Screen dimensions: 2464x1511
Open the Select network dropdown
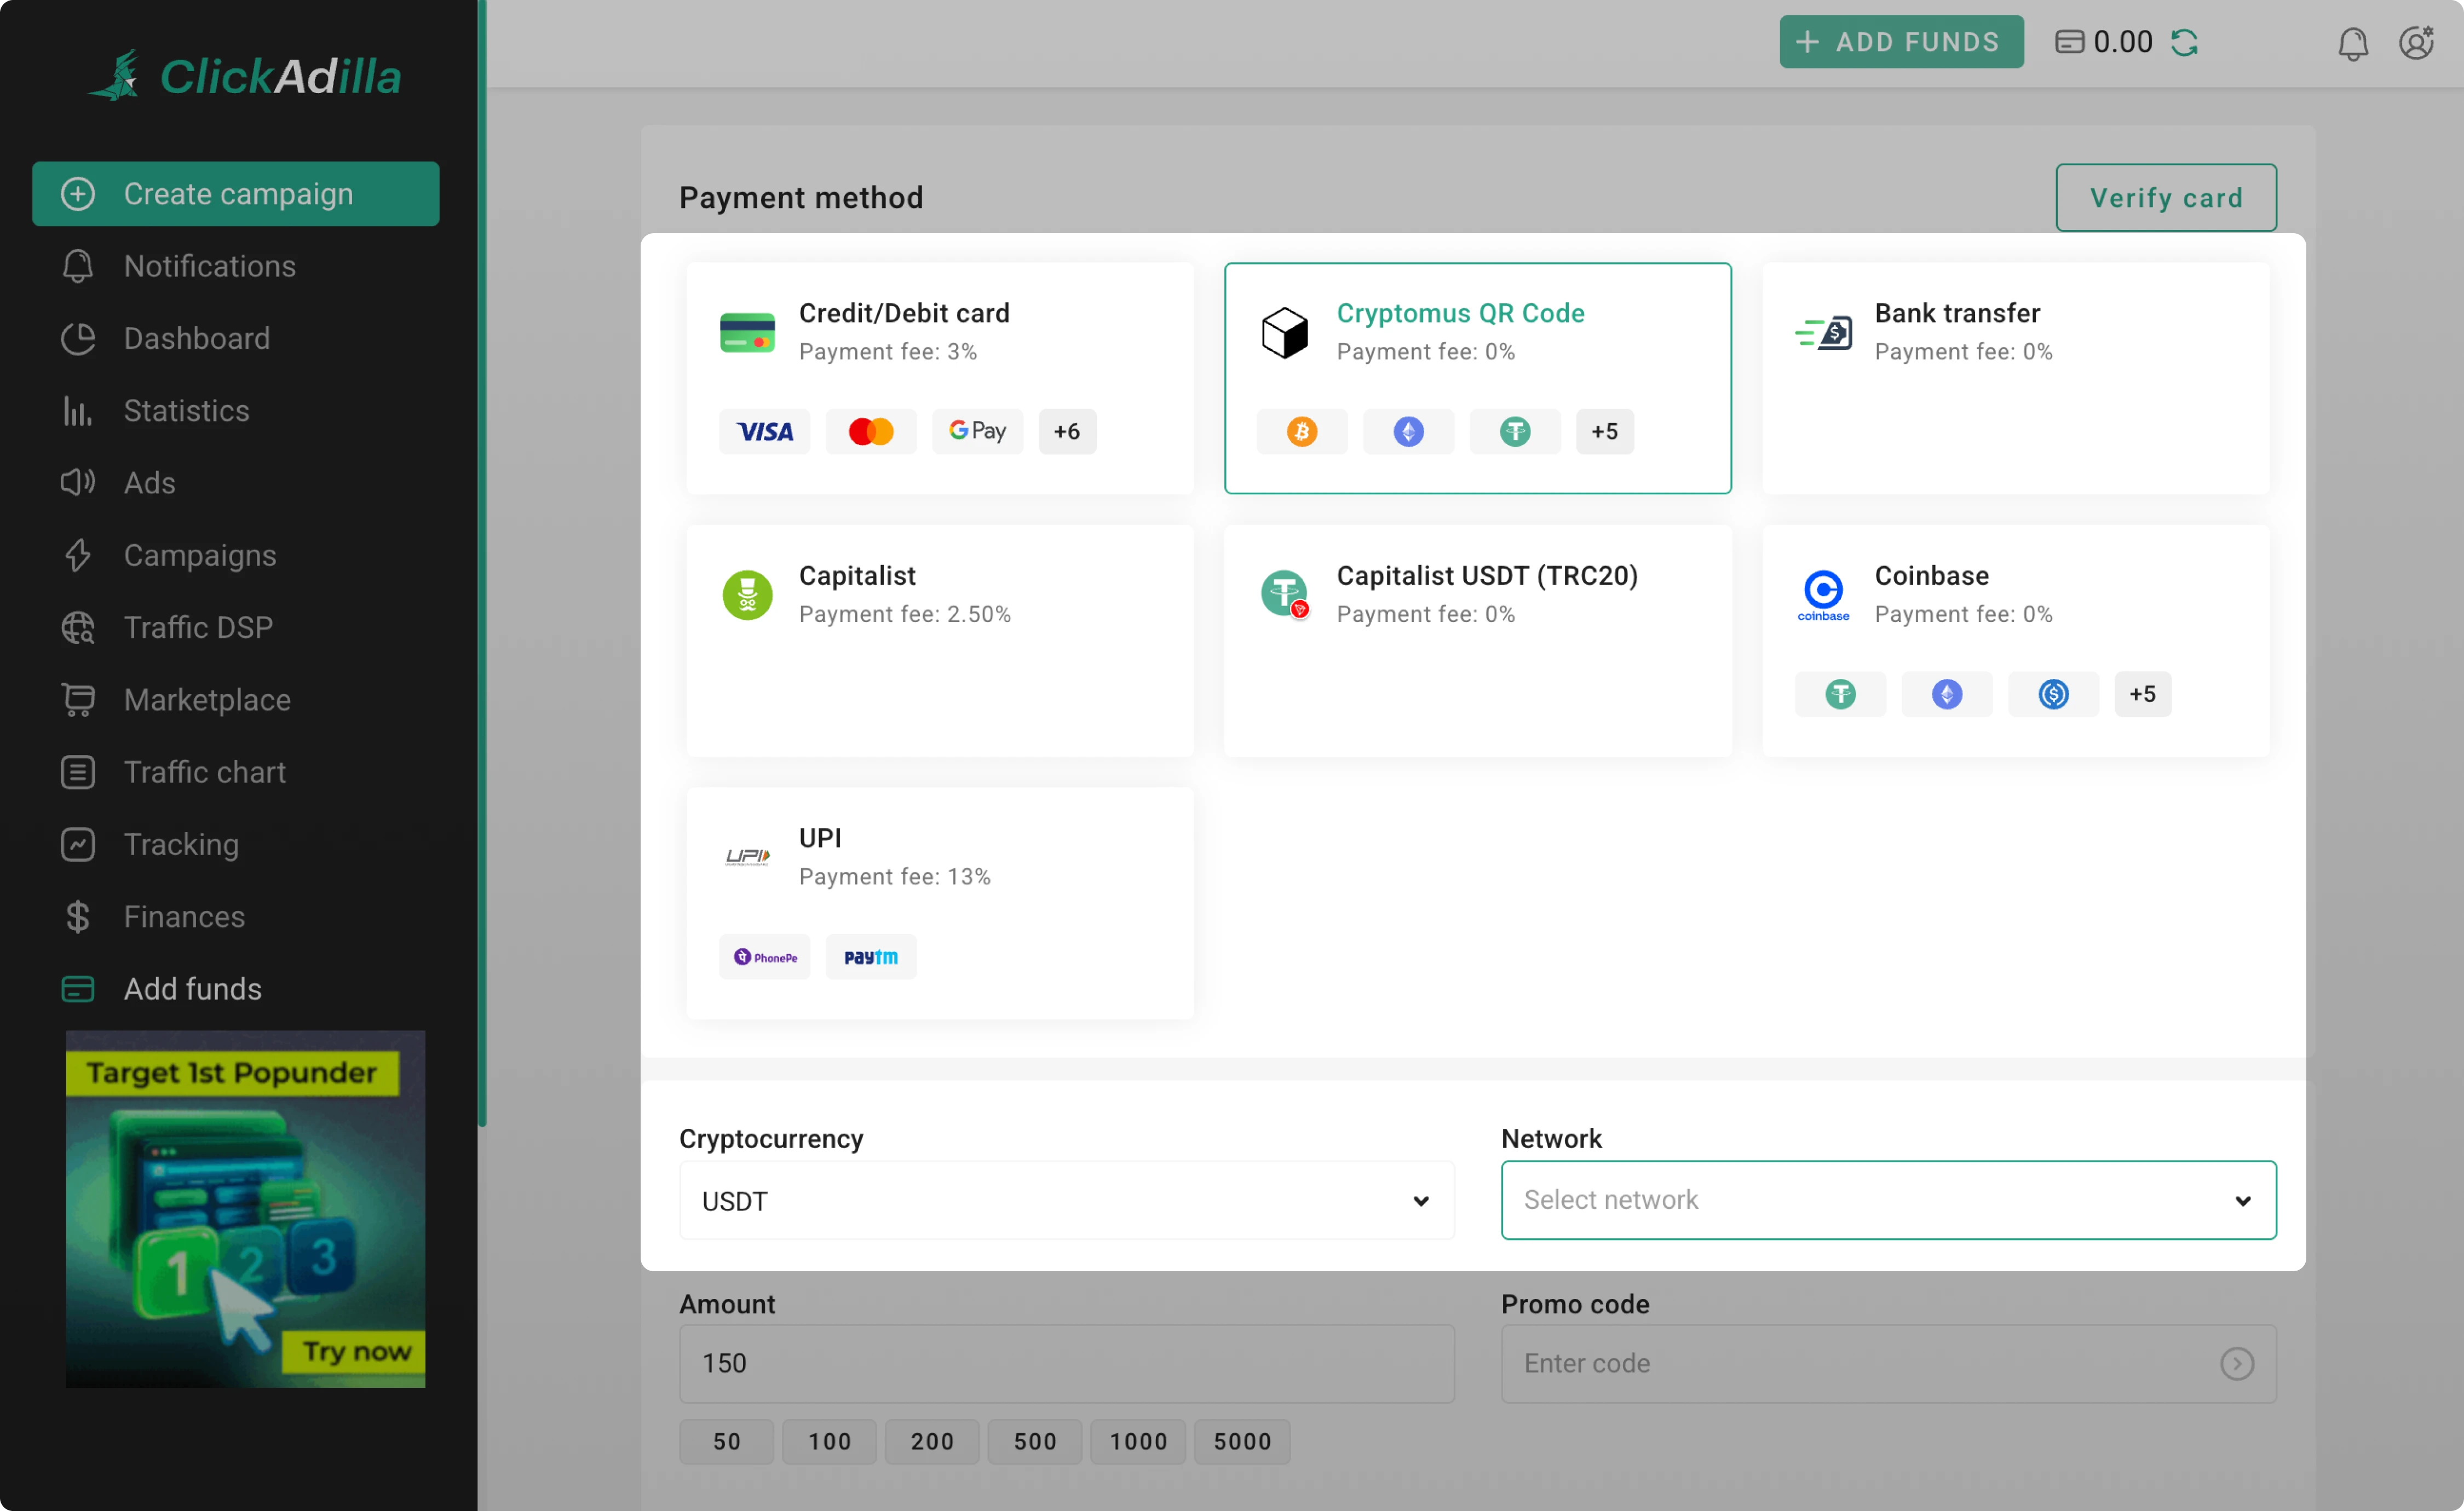pos(1888,1200)
